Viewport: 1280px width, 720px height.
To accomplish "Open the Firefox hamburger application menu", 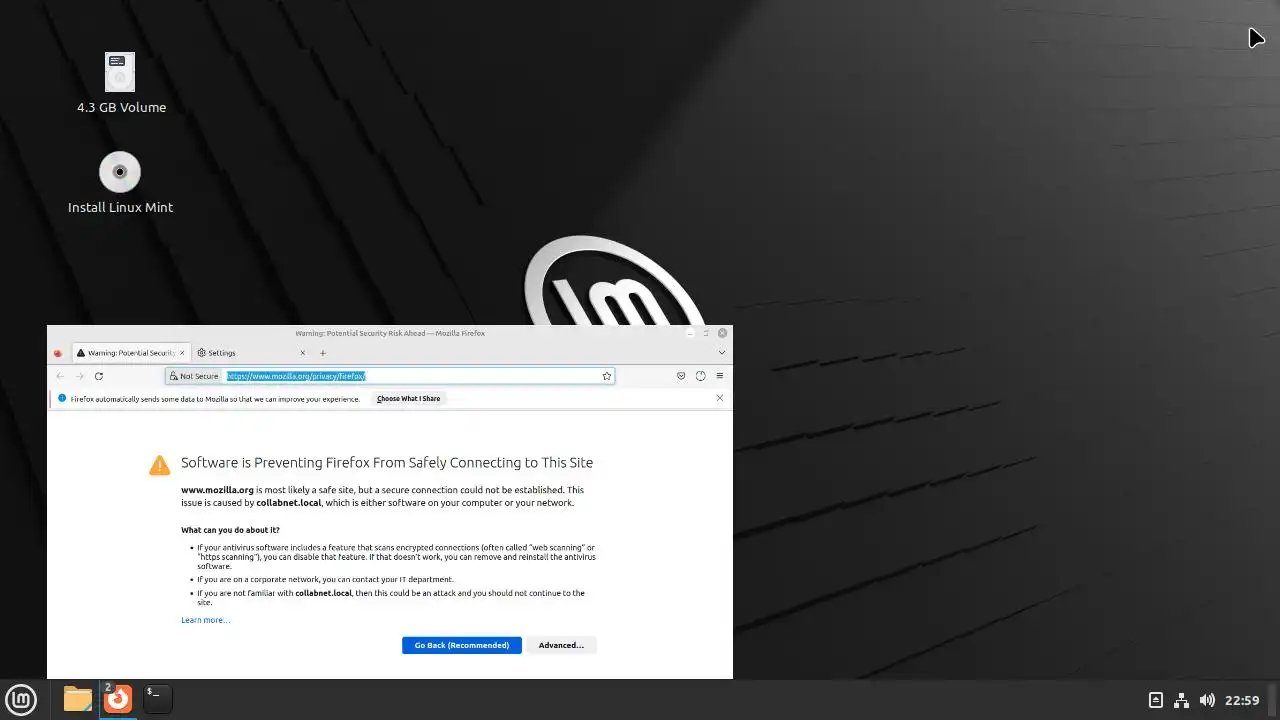I will pos(719,376).
